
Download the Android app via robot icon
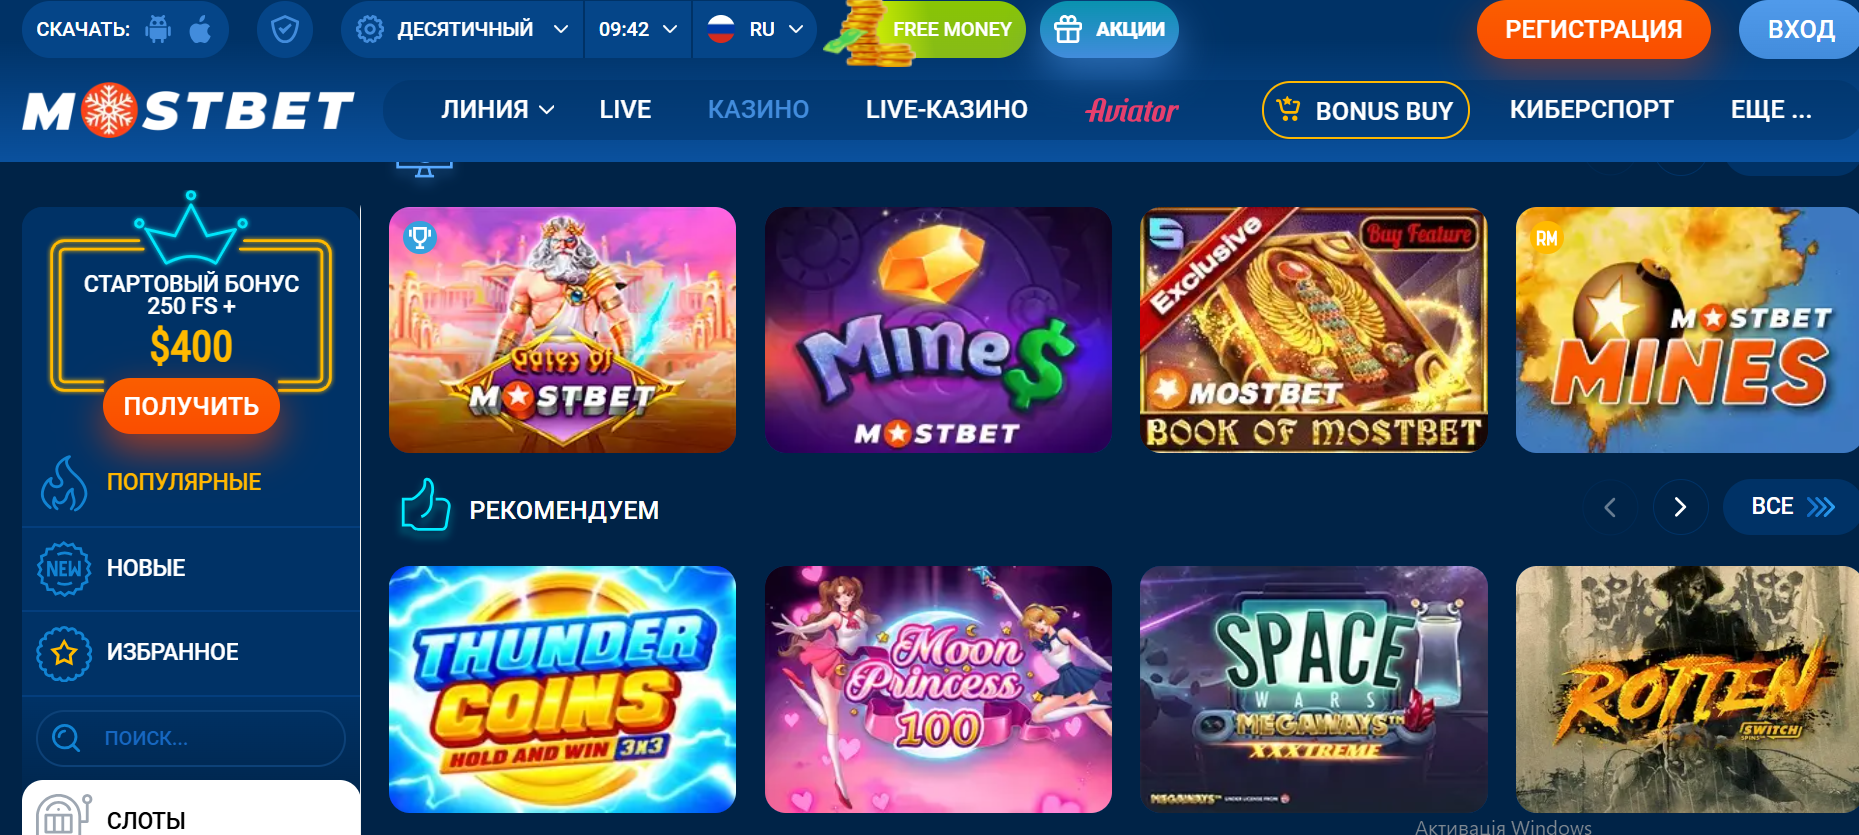click(x=158, y=29)
